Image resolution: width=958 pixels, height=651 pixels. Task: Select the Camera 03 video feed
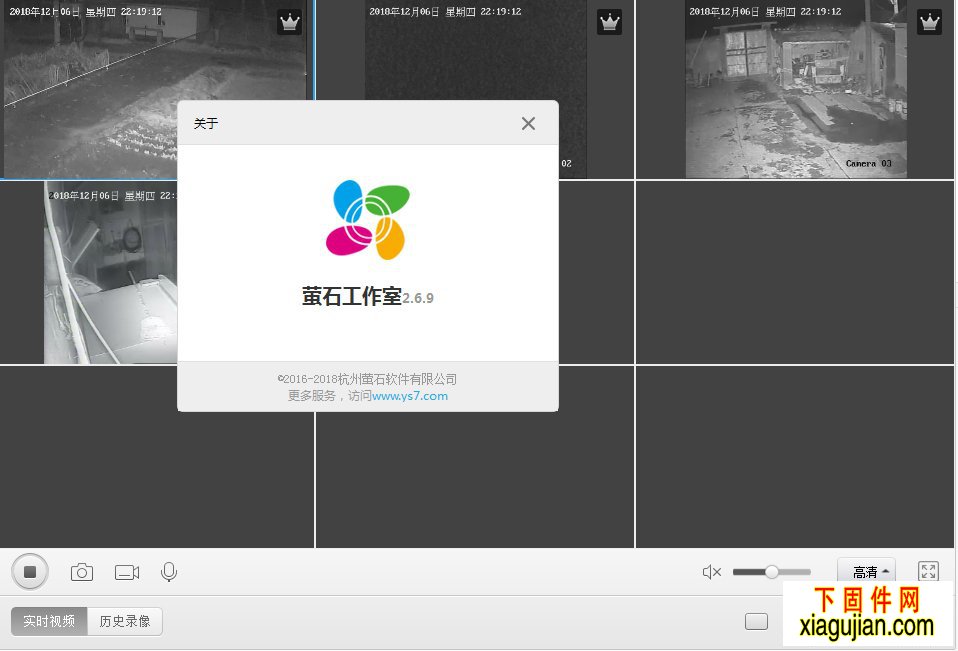795,89
